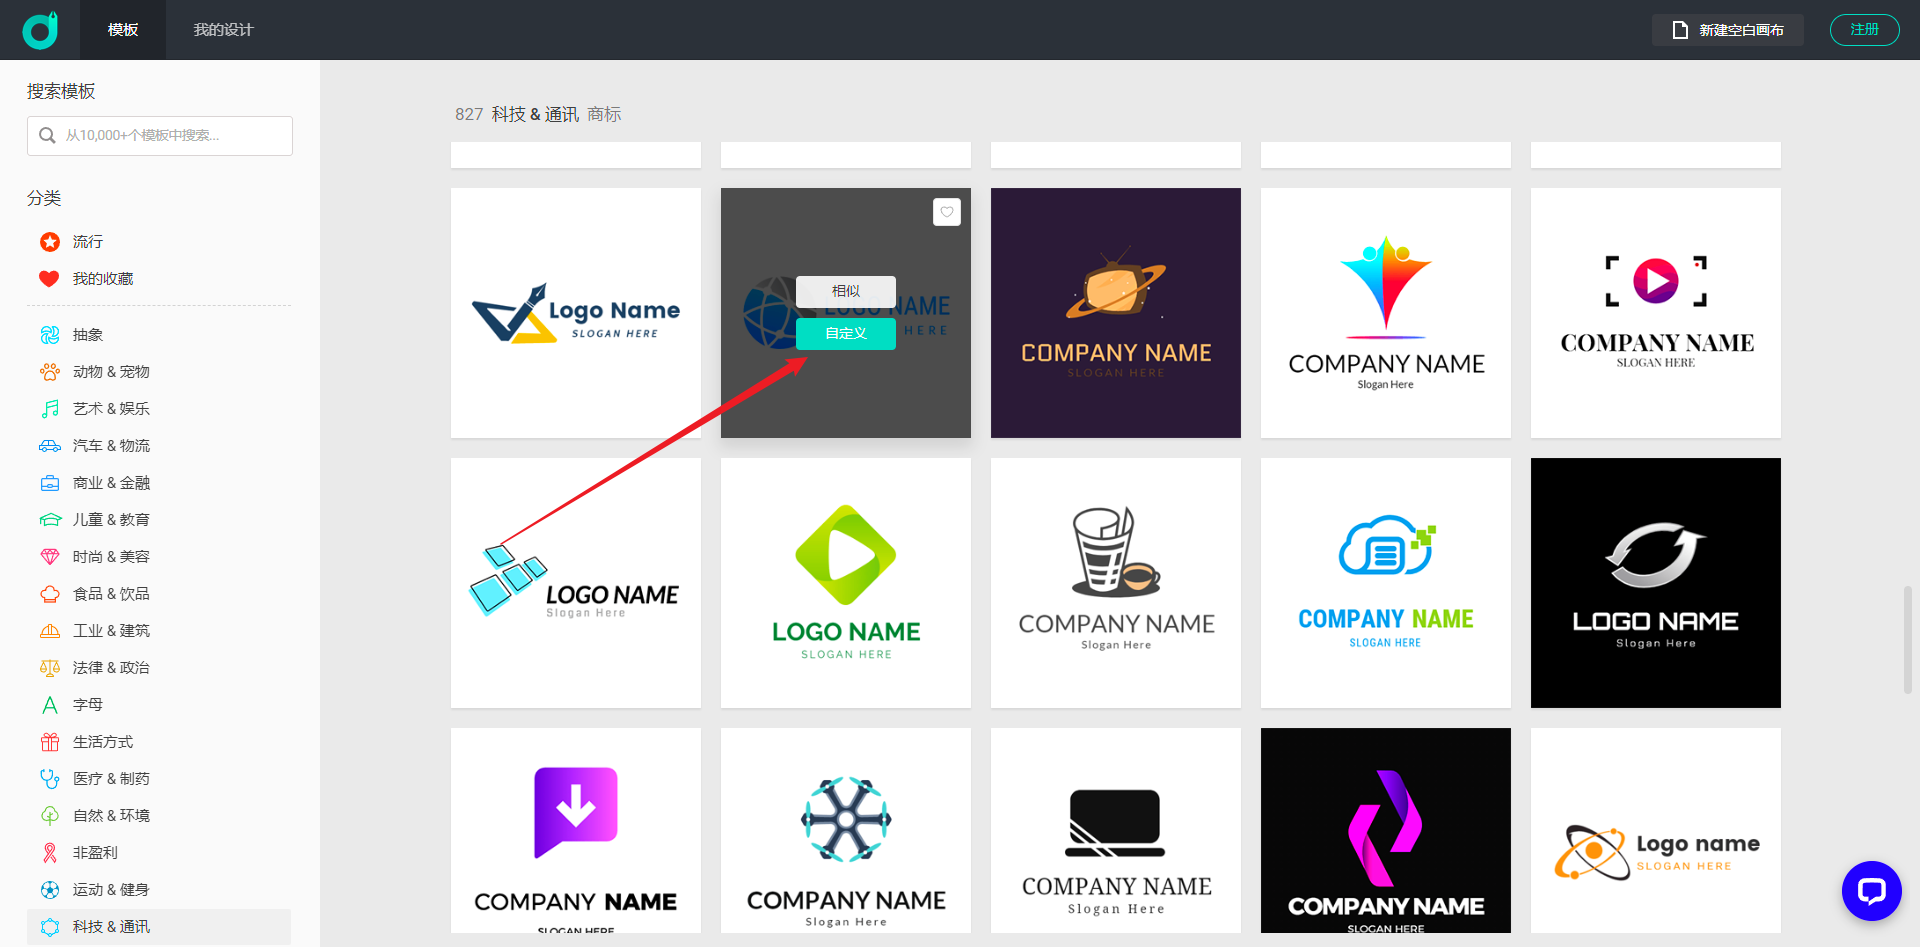Image resolution: width=1920 pixels, height=947 pixels.
Task: Click 相似 button on hovered template
Action: click(846, 291)
